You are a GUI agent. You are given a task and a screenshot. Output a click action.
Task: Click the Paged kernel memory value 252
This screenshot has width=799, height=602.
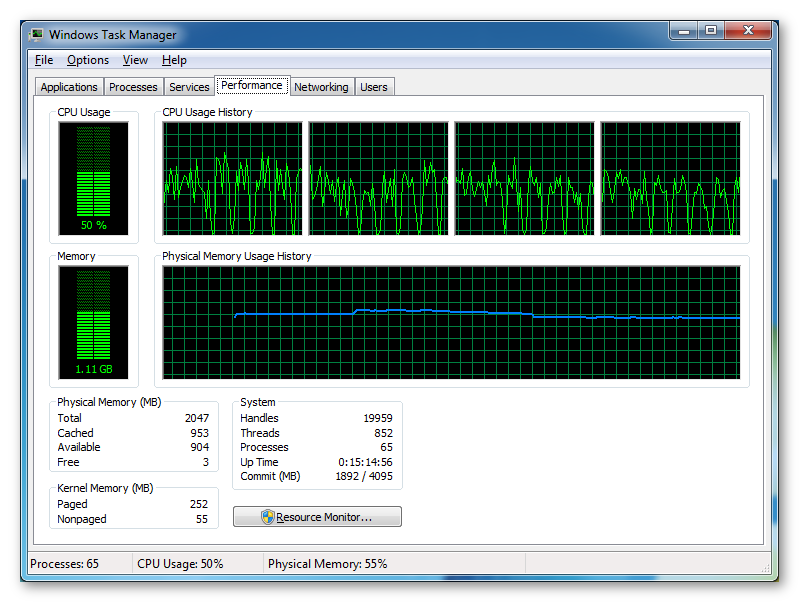tap(199, 504)
